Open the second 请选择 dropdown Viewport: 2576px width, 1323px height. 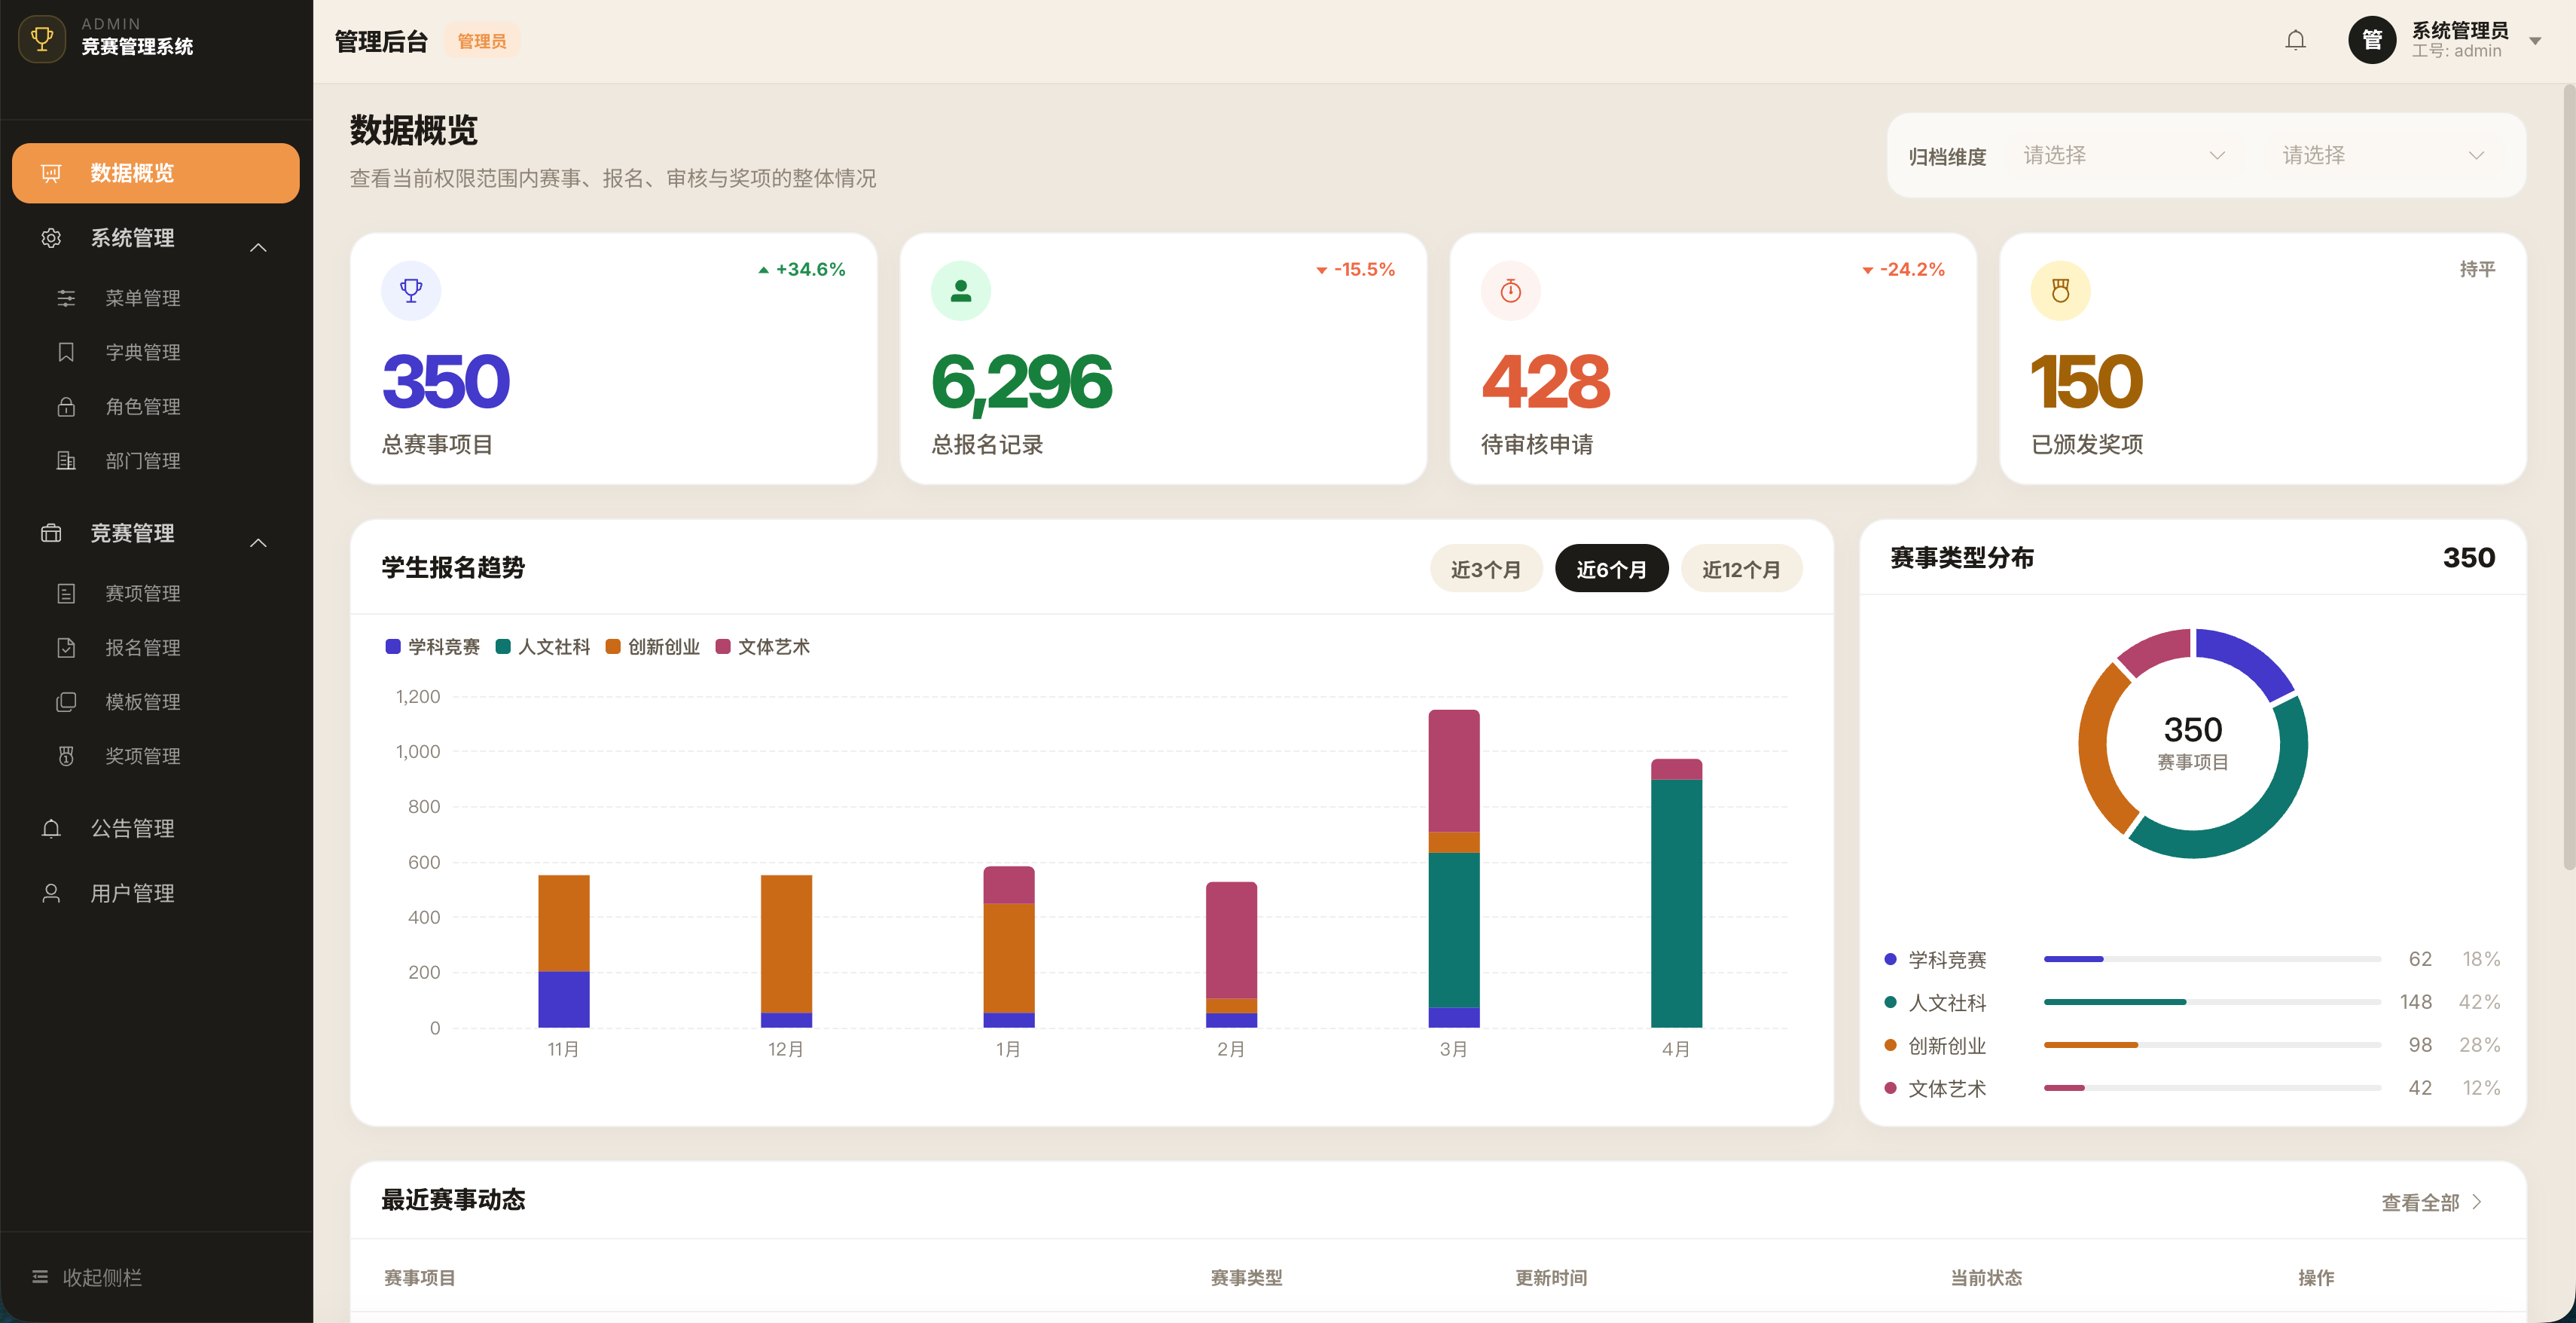[x=2383, y=155]
